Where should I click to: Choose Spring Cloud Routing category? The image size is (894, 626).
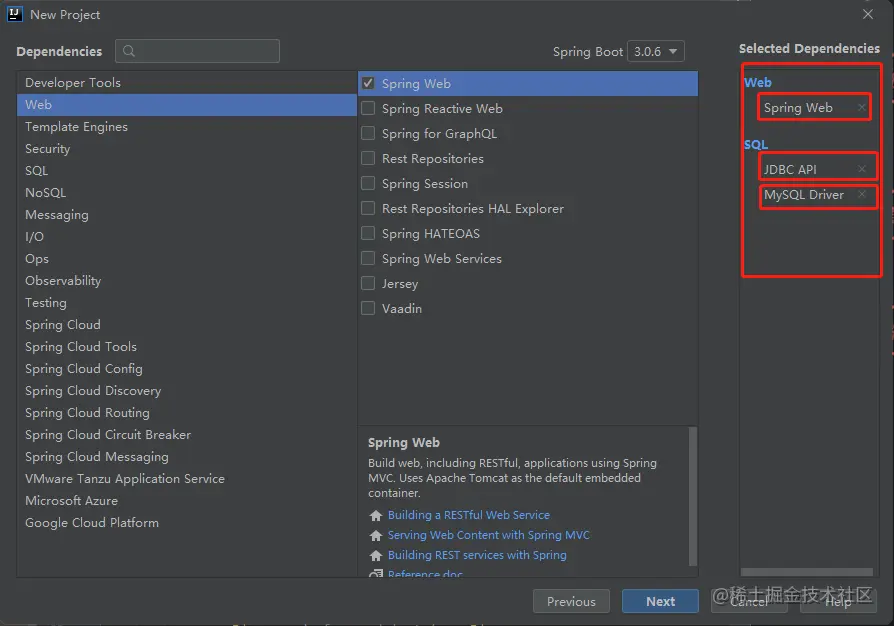187,413
